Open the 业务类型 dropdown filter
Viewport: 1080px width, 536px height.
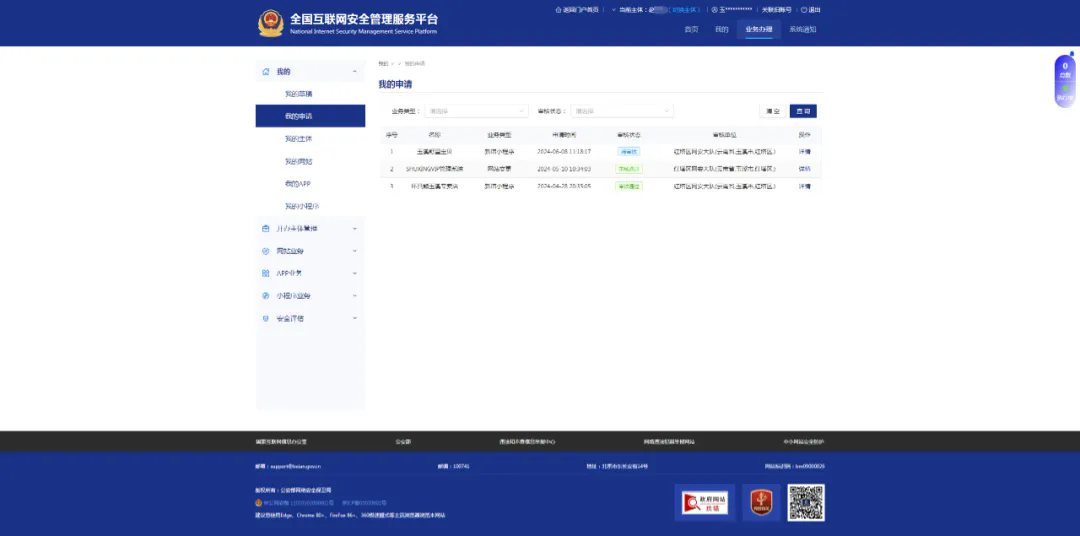point(476,111)
